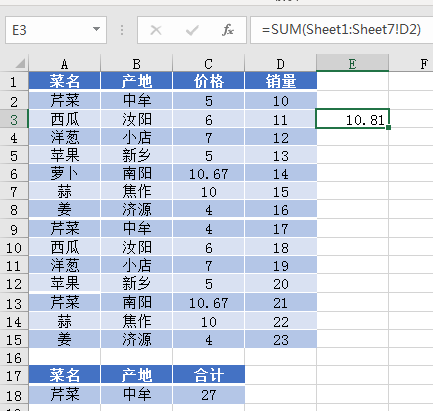This screenshot has width=433, height=411.
Task: Click sales value 18 in row 10
Action: point(280,247)
